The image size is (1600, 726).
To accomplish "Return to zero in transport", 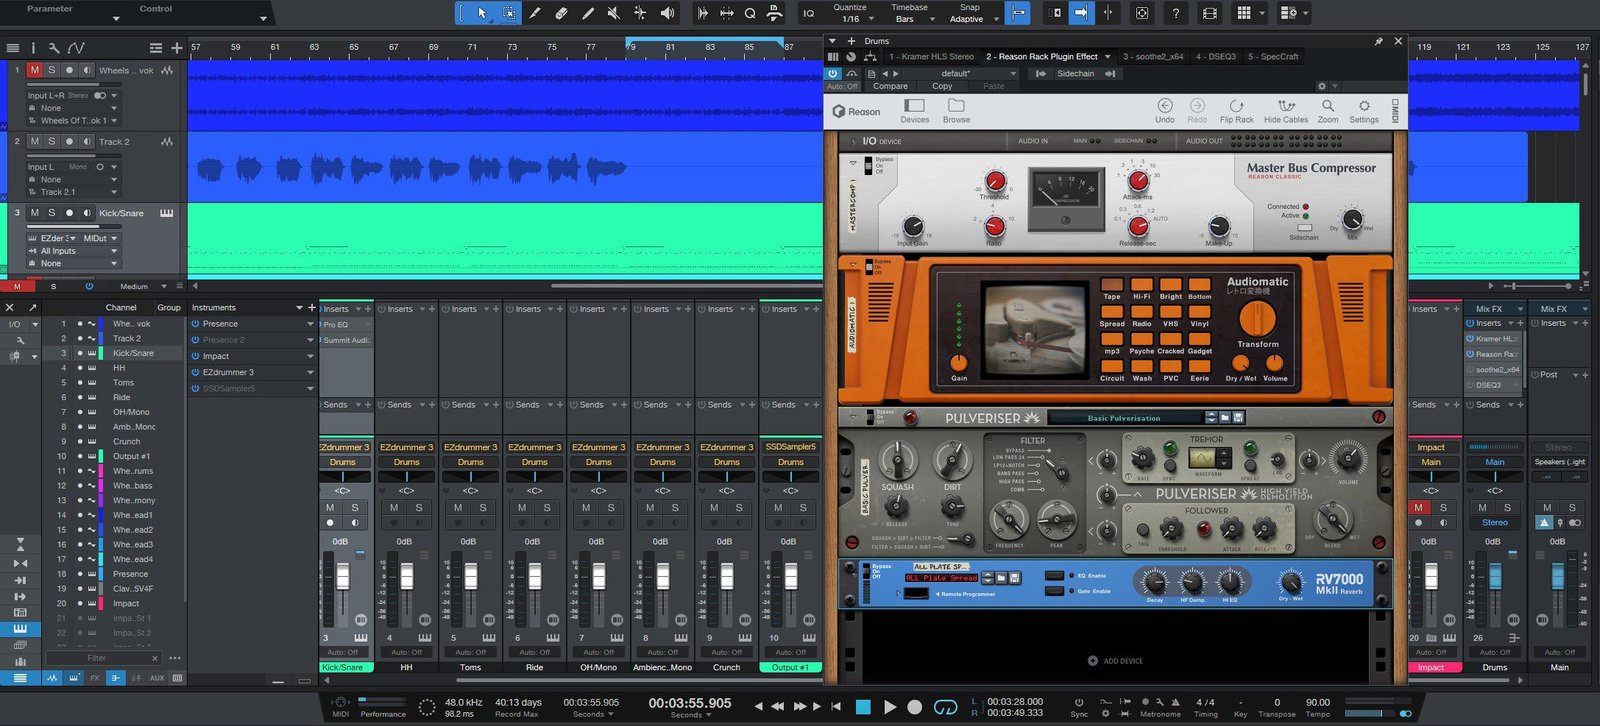I will click(836, 706).
